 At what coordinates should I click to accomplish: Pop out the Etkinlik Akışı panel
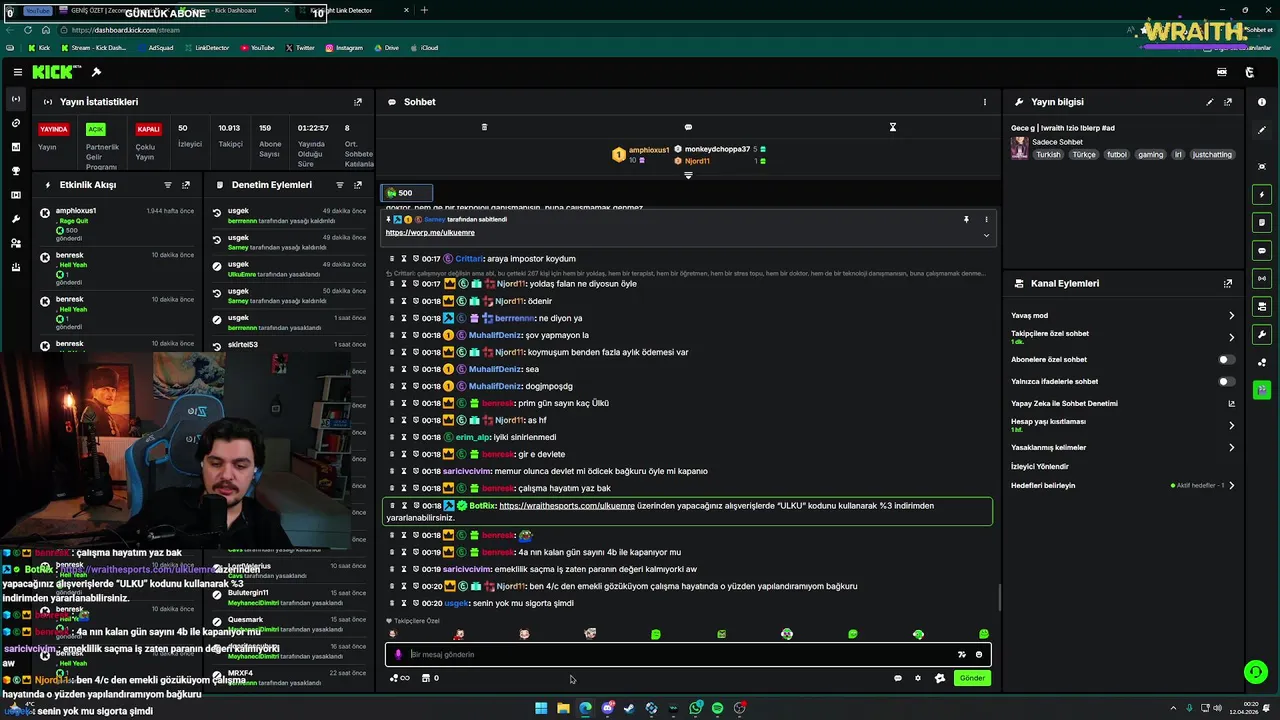coord(186,185)
